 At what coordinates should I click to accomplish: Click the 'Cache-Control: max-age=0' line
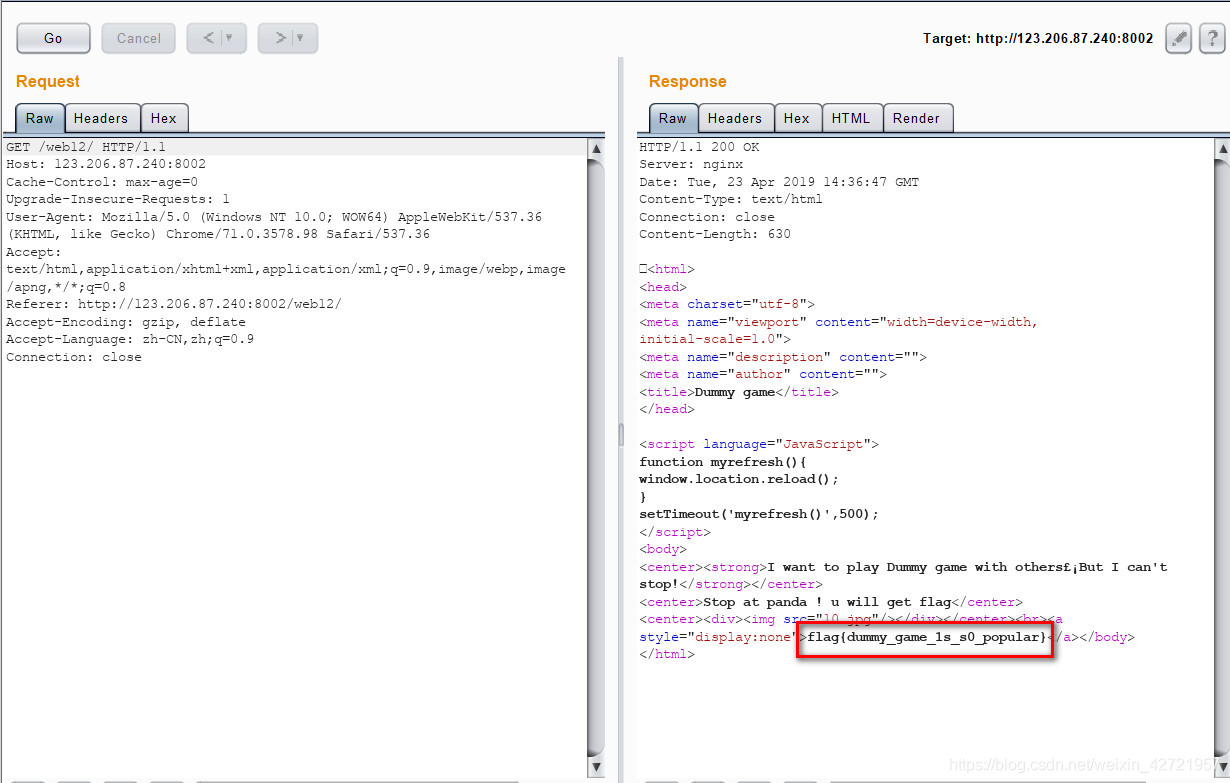(x=102, y=182)
